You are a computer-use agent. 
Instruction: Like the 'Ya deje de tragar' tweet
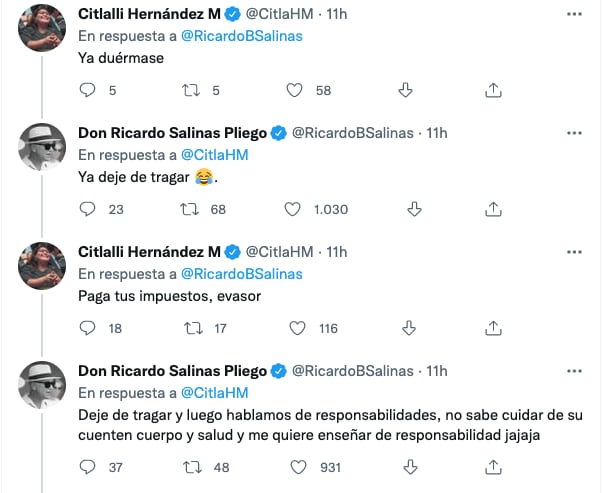coord(293,209)
